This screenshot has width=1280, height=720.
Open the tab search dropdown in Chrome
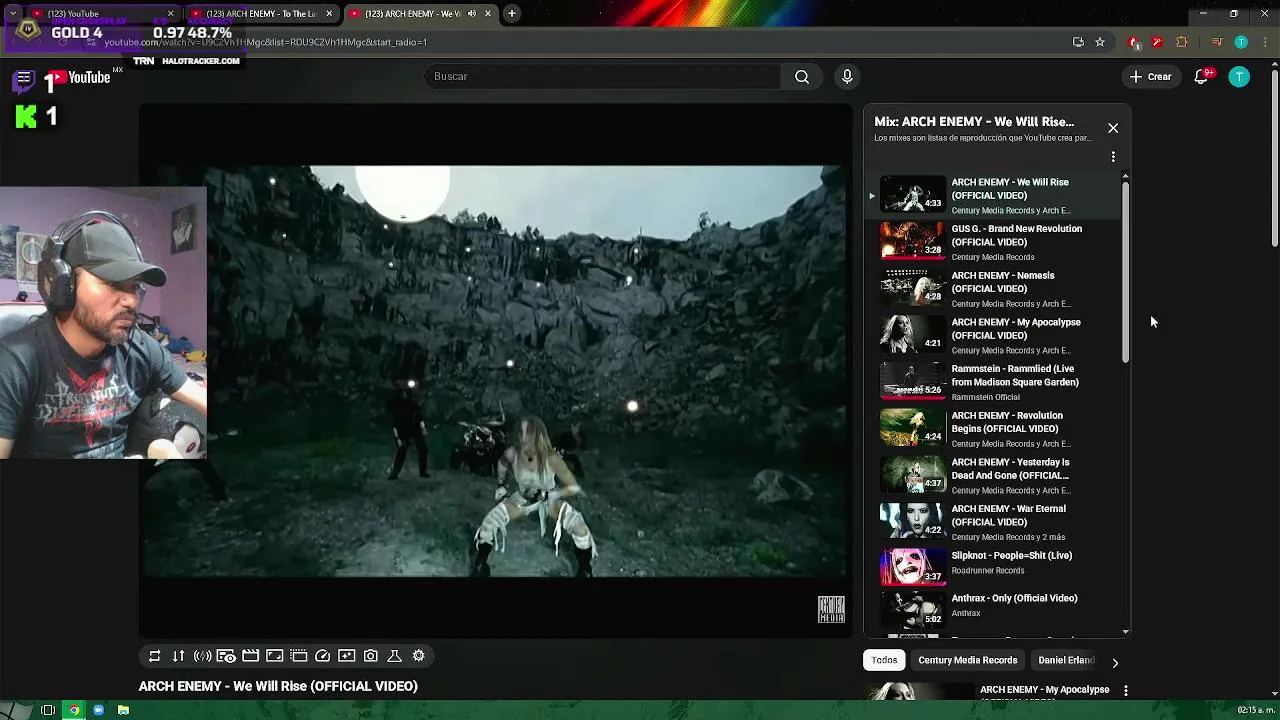coord(13,14)
